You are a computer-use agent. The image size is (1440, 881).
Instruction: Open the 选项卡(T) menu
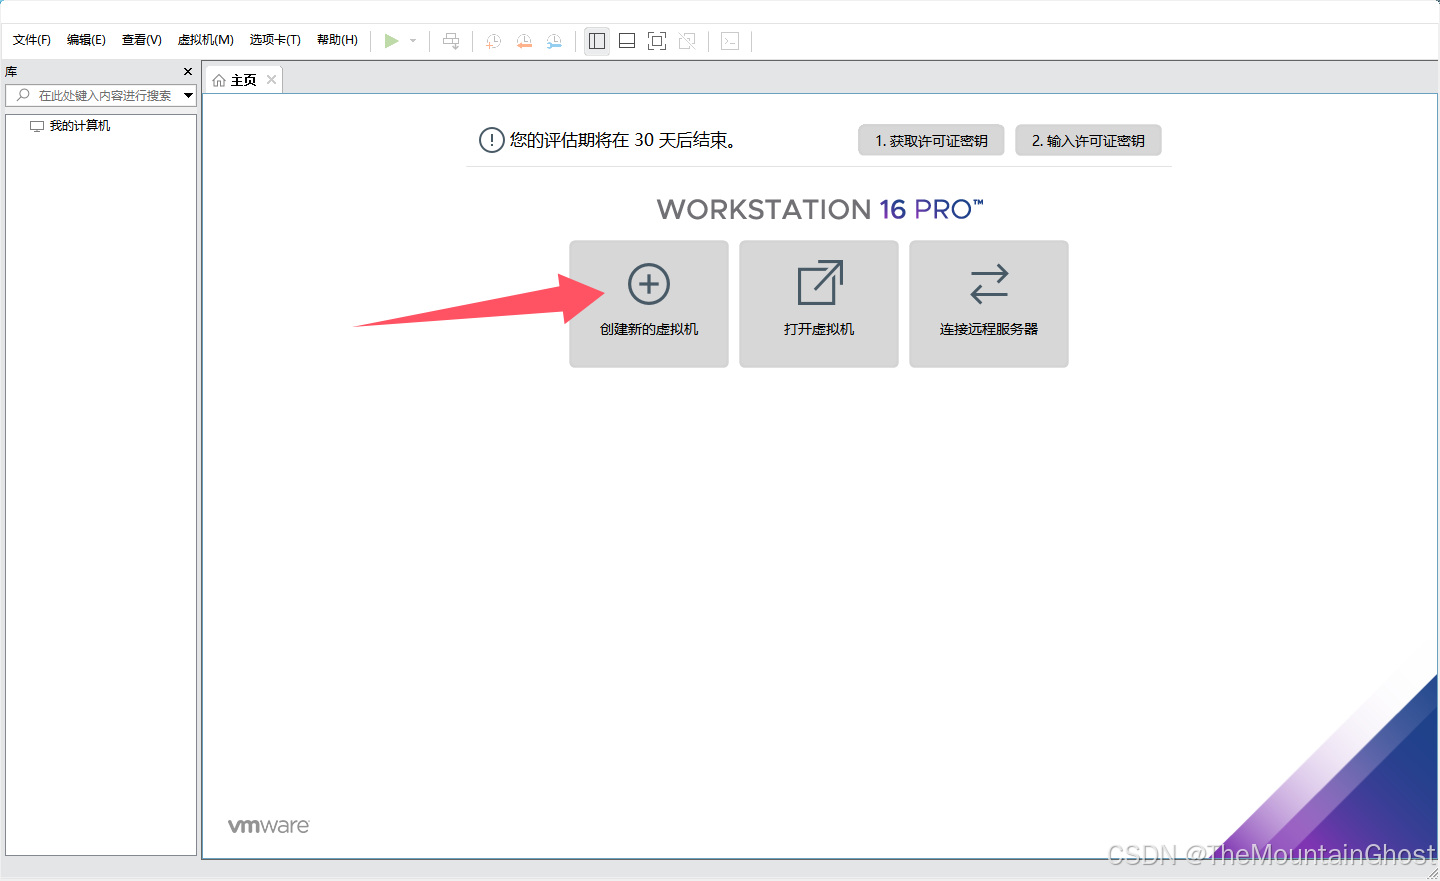pos(275,40)
